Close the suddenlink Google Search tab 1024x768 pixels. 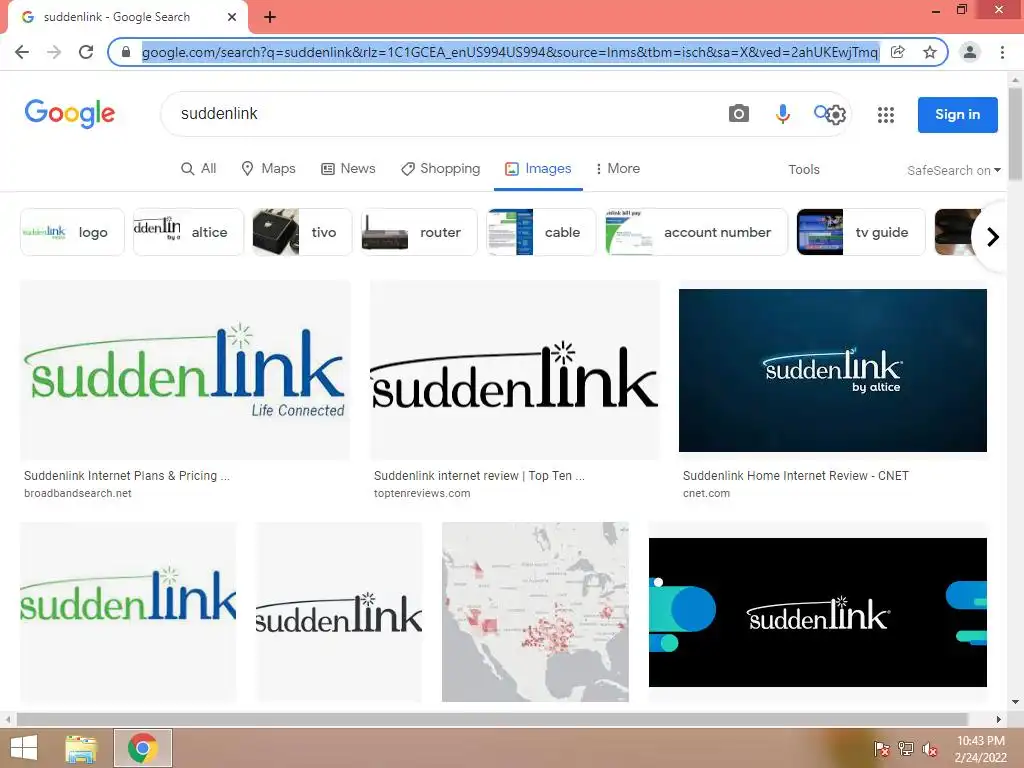232,17
